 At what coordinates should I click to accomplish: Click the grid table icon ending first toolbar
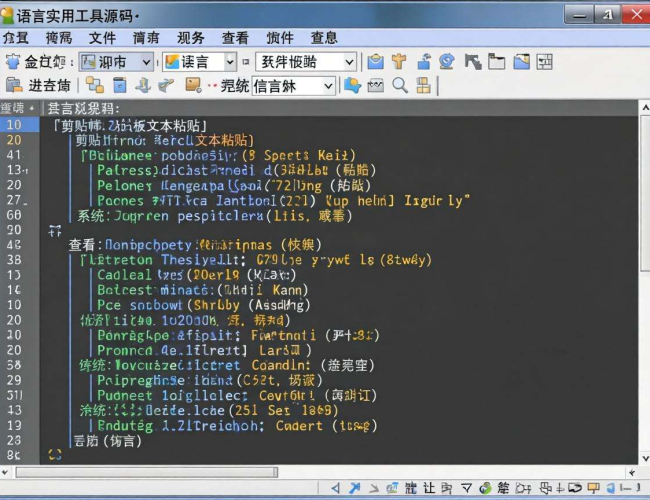pyautogui.click(x=544, y=62)
